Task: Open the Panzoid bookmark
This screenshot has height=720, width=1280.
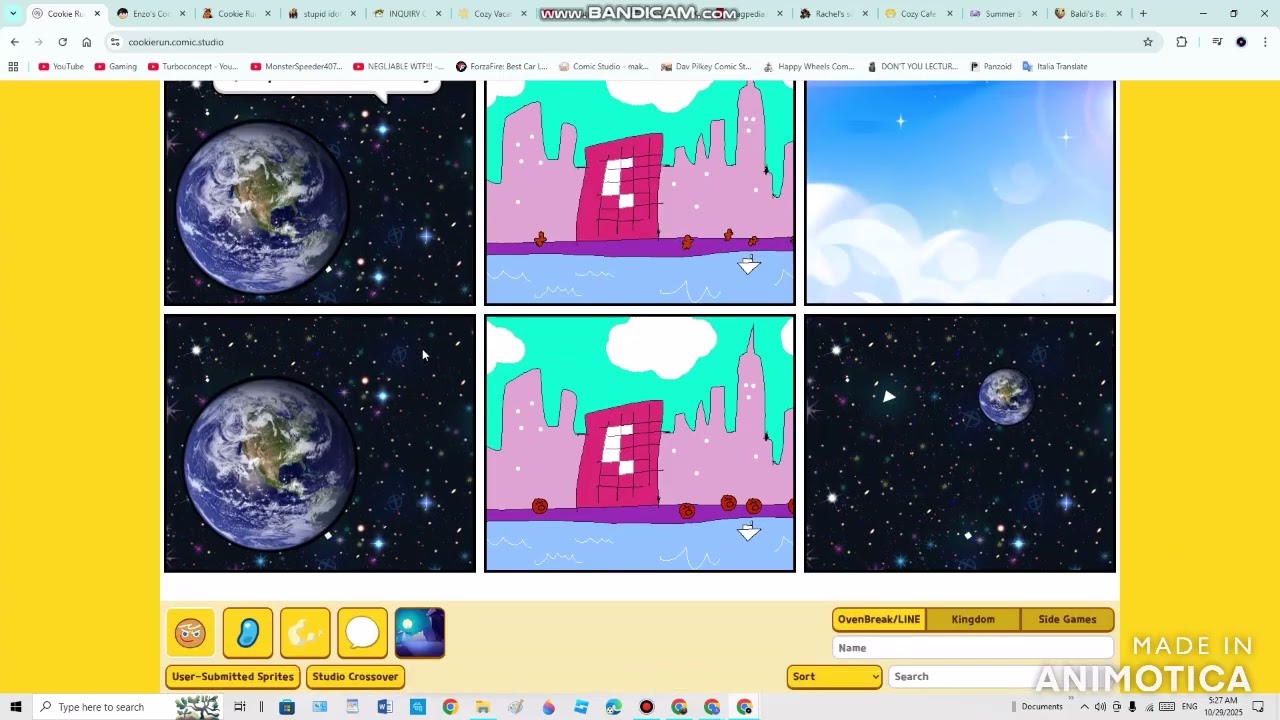Action: tap(990, 67)
